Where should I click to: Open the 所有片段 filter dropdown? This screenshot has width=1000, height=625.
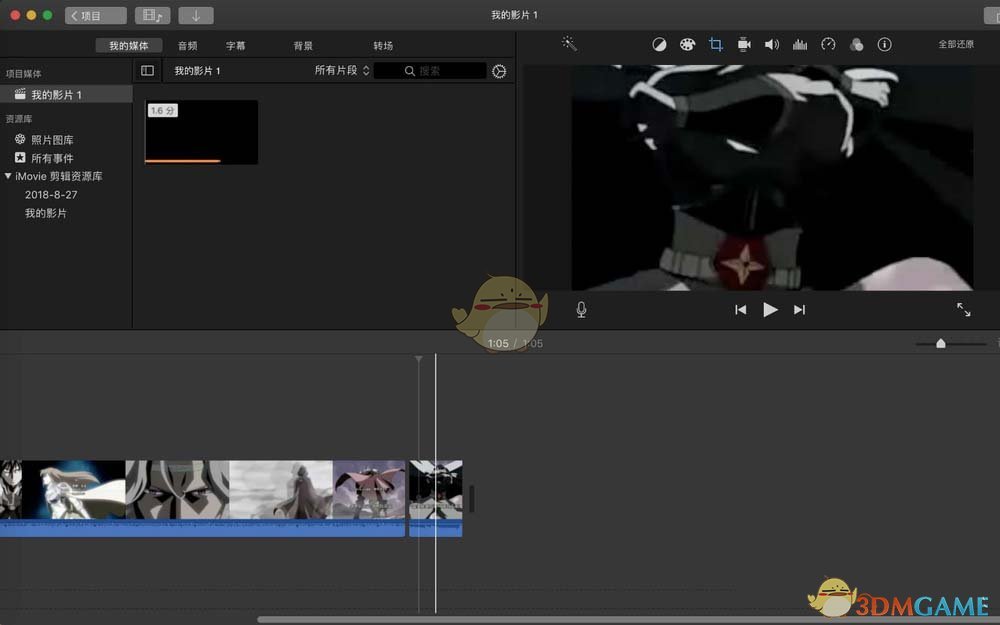point(342,70)
